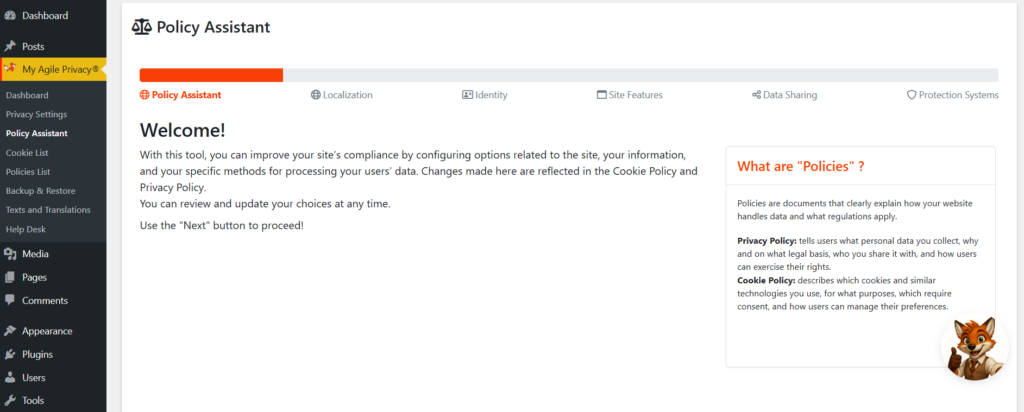Click the orange wizard progress bar
This screenshot has width=1024, height=412.
pyautogui.click(x=211, y=75)
